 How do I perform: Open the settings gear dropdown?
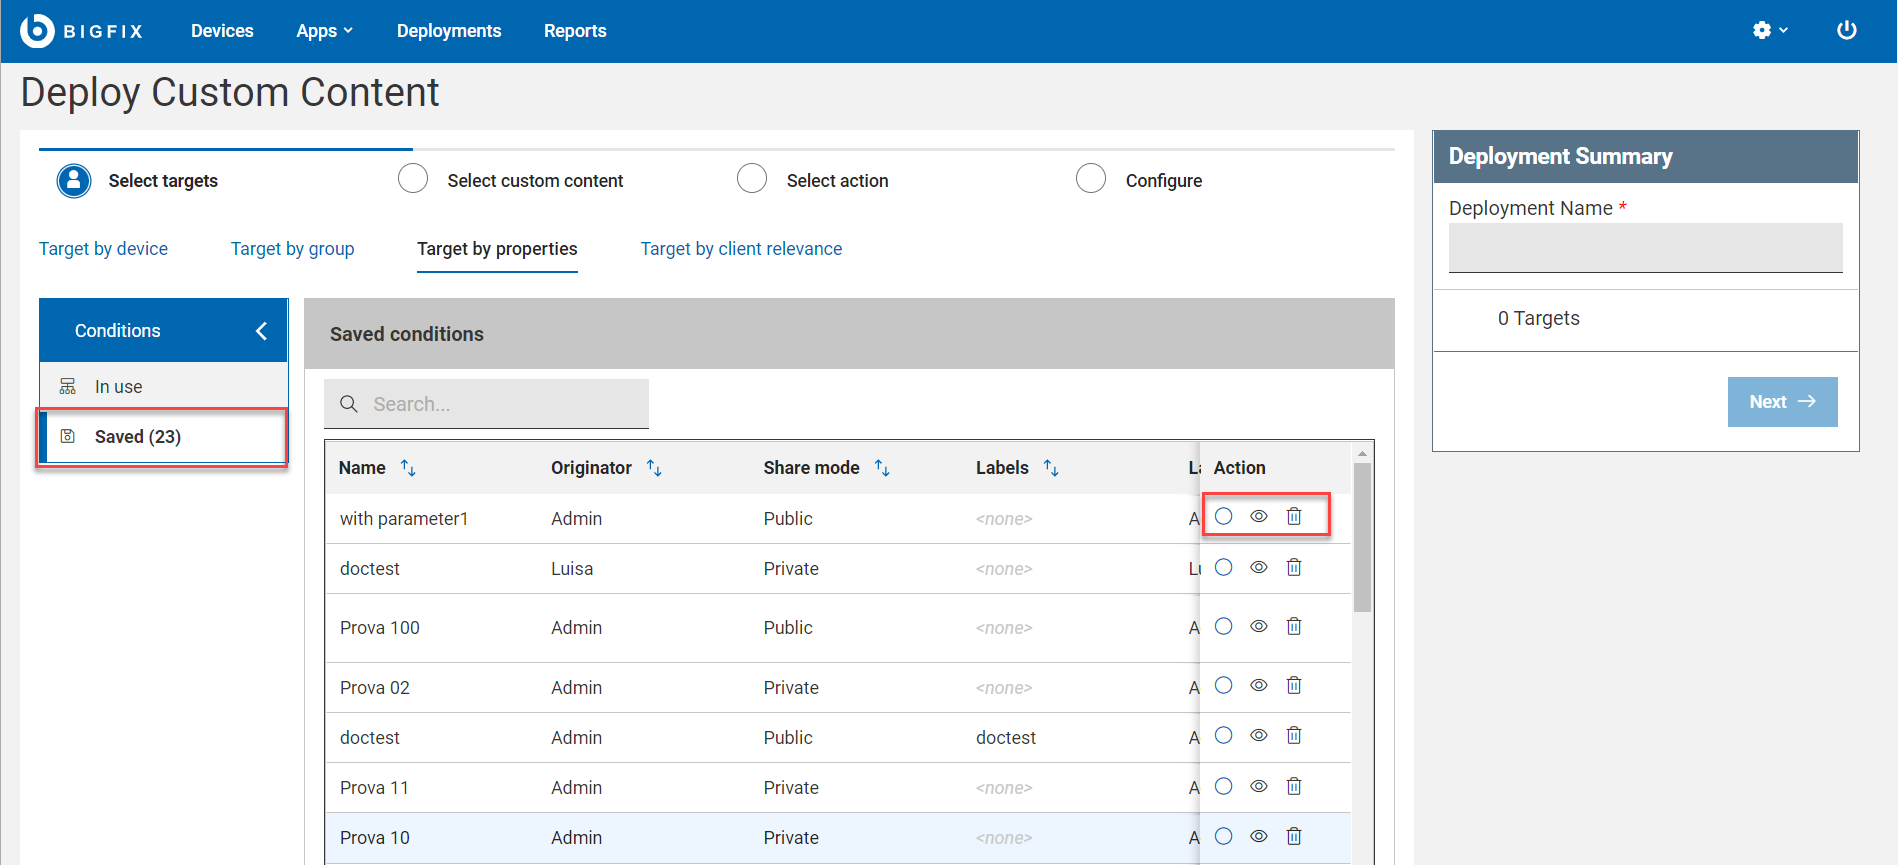click(1769, 31)
